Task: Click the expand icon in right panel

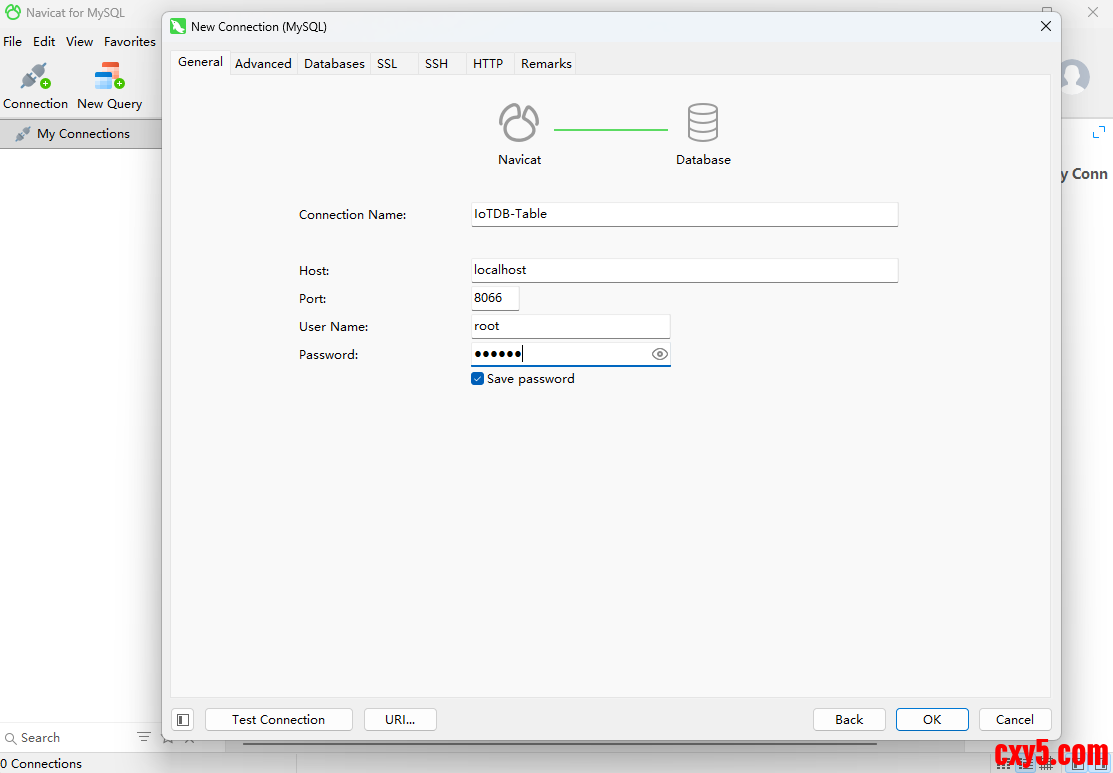Action: (1099, 132)
